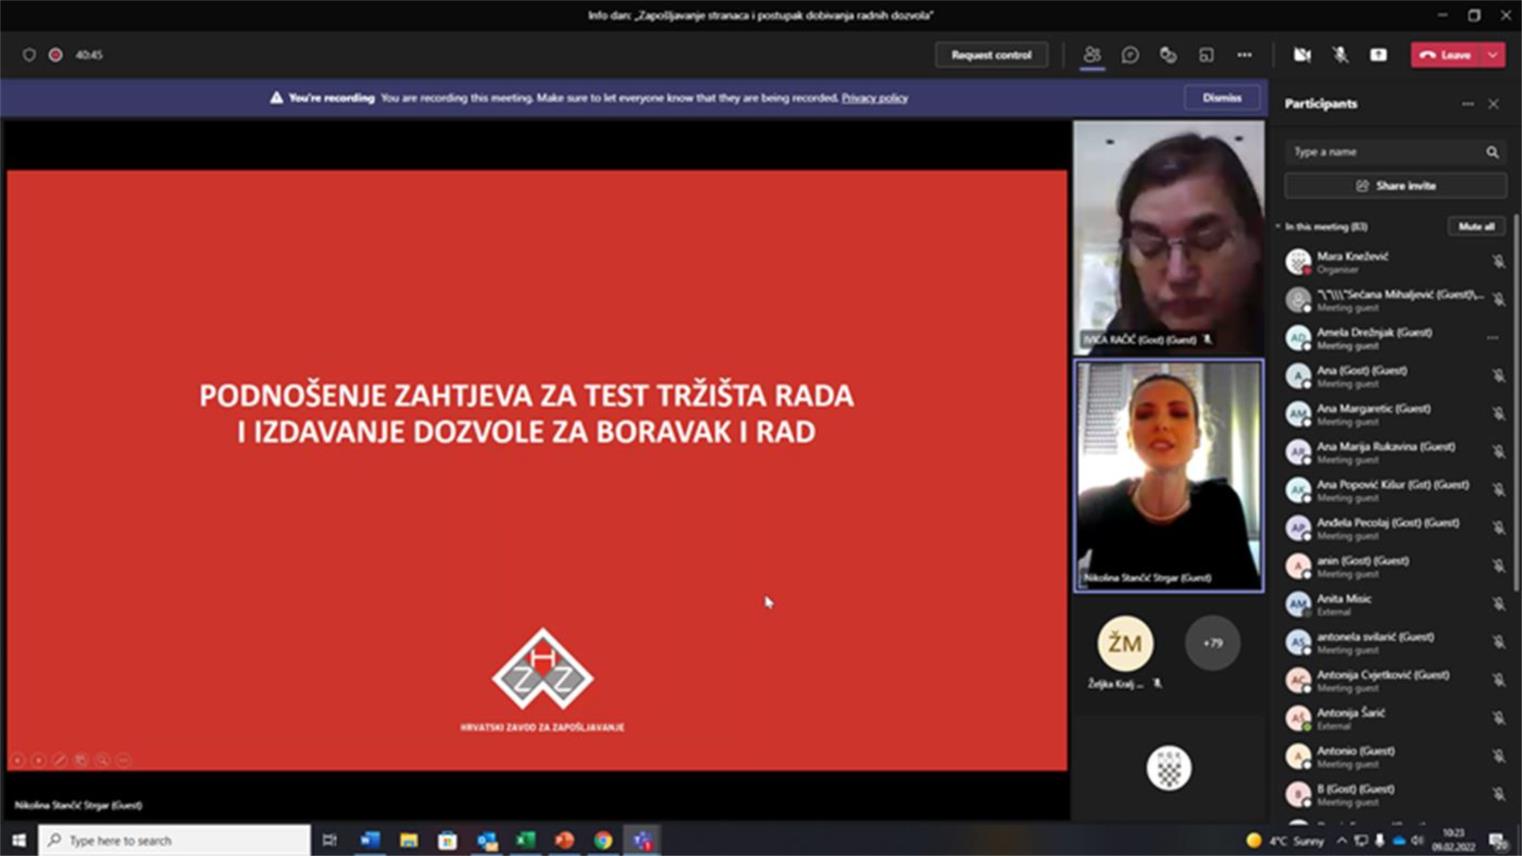Dismiss the recording notification banner
This screenshot has height=856, width=1522.
point(1222,98)
